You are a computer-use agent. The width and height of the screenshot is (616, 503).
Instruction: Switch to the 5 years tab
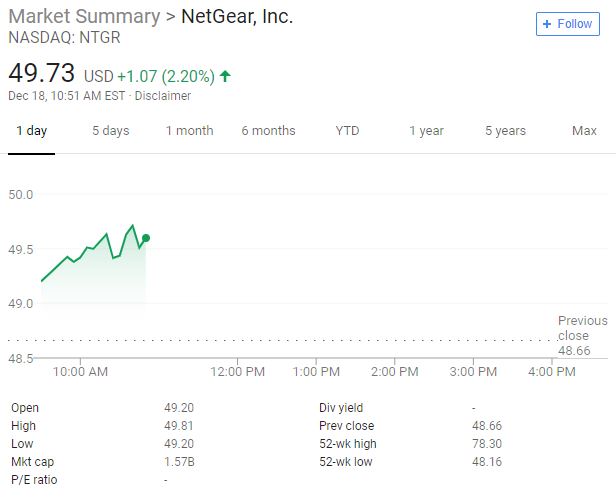(x=505, y=130)
